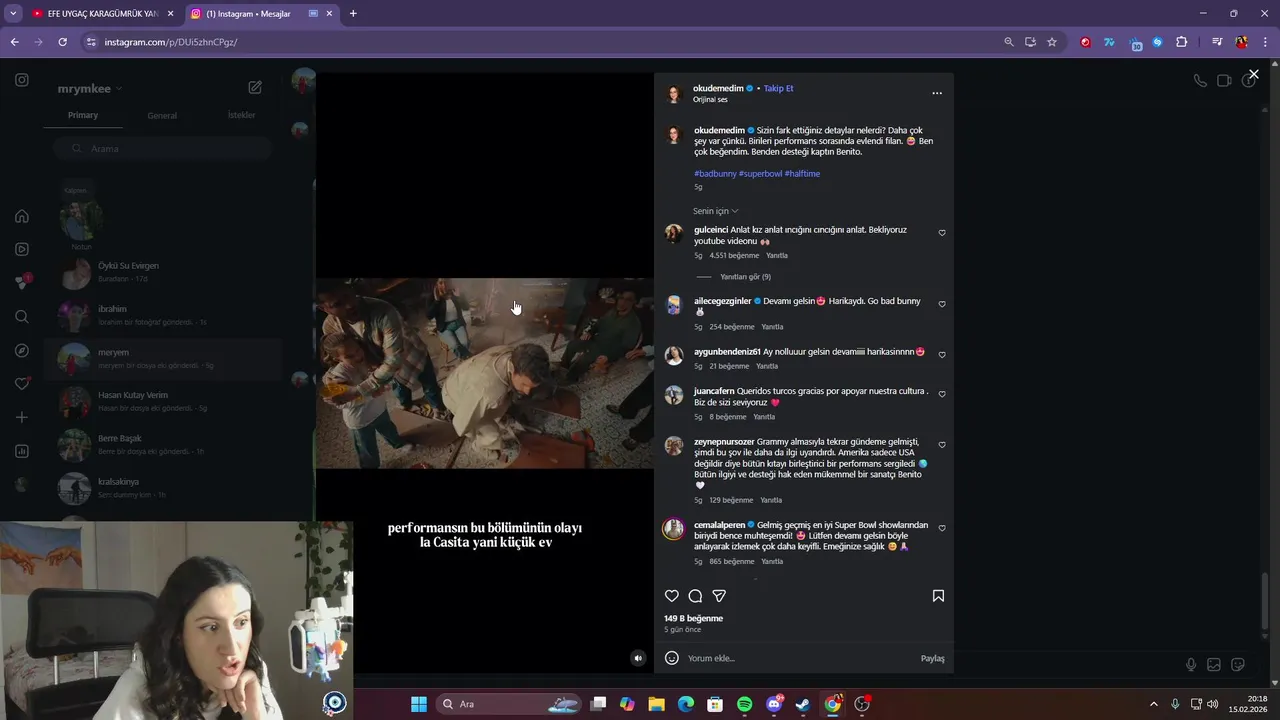Open the mrymkee account switcher dropdown
The image size is (1280, 720).
pos(90,89)
